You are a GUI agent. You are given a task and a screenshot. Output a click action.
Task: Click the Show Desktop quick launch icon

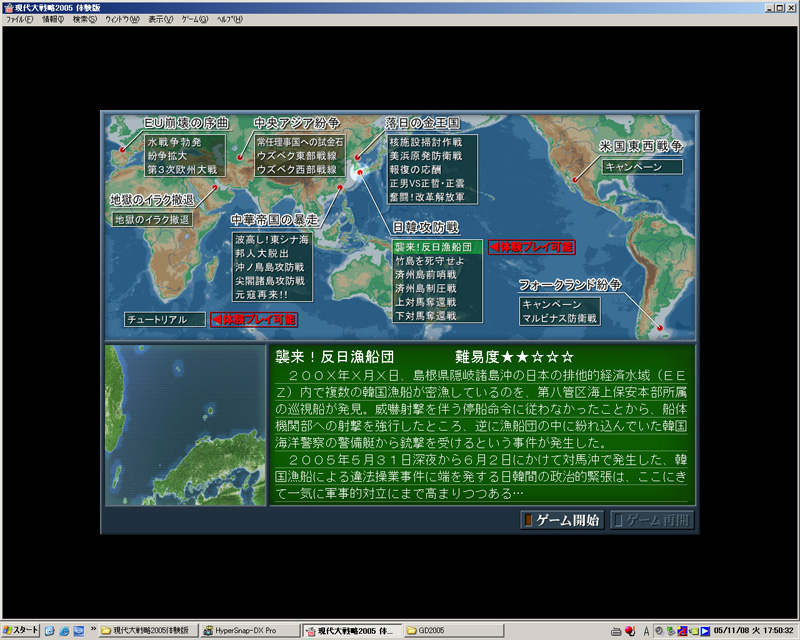(x=79, y=631)
